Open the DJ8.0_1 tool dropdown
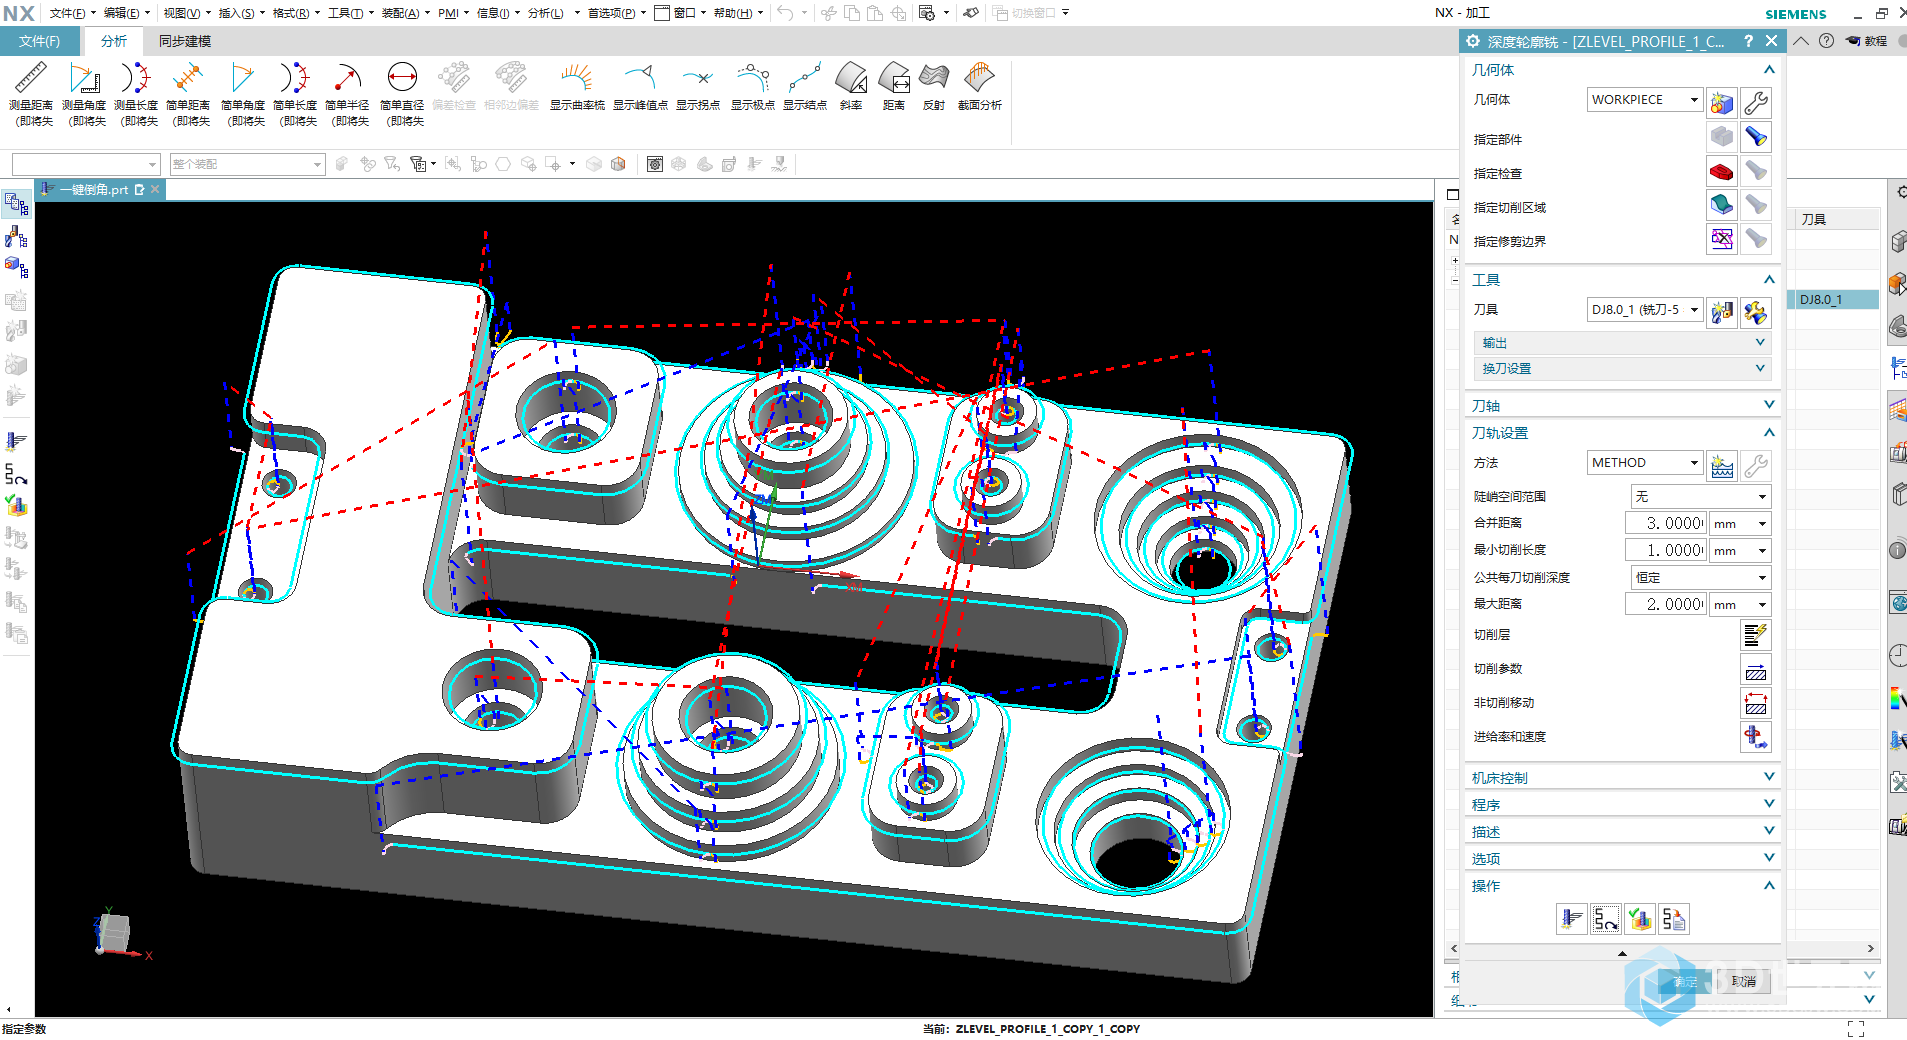 click(x=1644, y=309)
